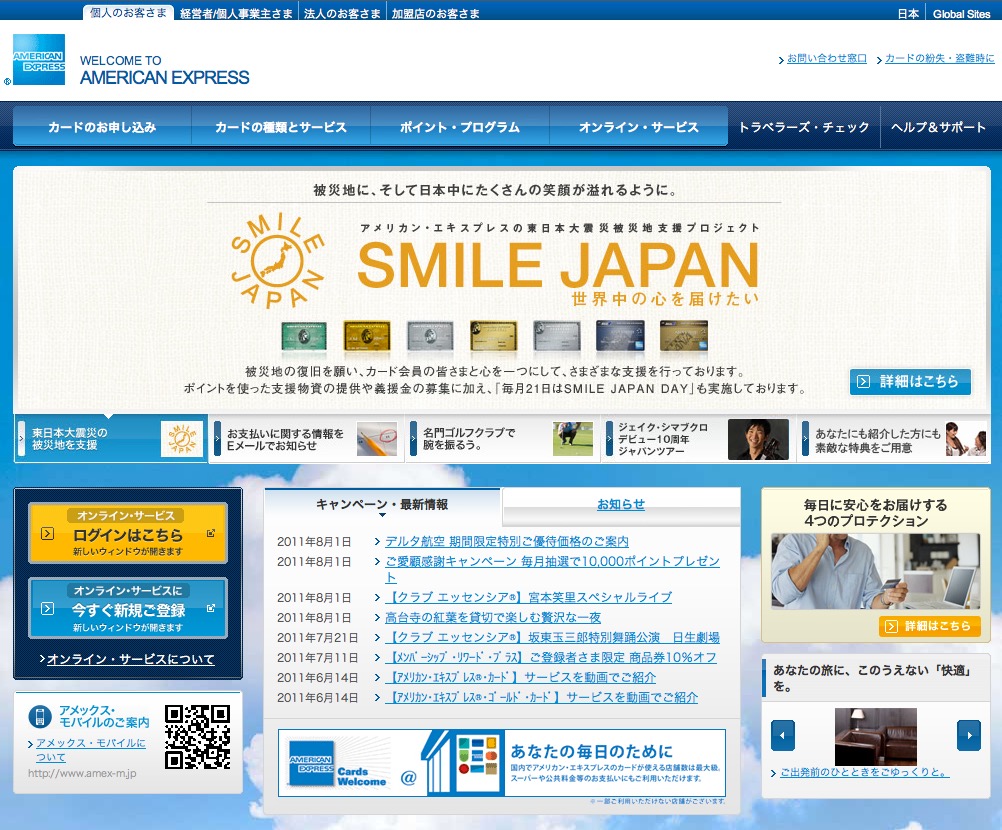The image size is (1002, 830).
Task: Open 高台寺の紅葉を貸切で news link
Action: [493, 617]
